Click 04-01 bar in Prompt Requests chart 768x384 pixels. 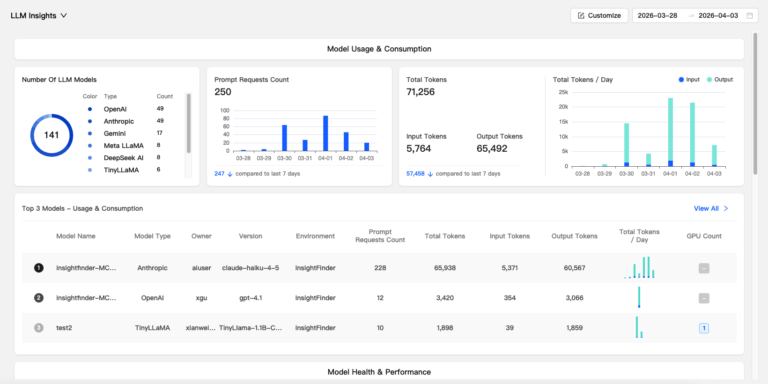pos(326,133)
